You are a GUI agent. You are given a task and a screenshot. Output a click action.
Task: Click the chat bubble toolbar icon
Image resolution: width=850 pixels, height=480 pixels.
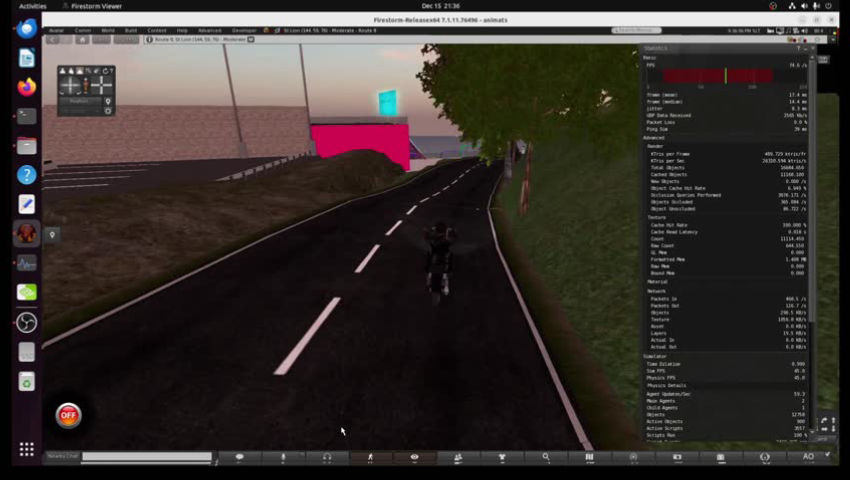(x=239, y=457)
